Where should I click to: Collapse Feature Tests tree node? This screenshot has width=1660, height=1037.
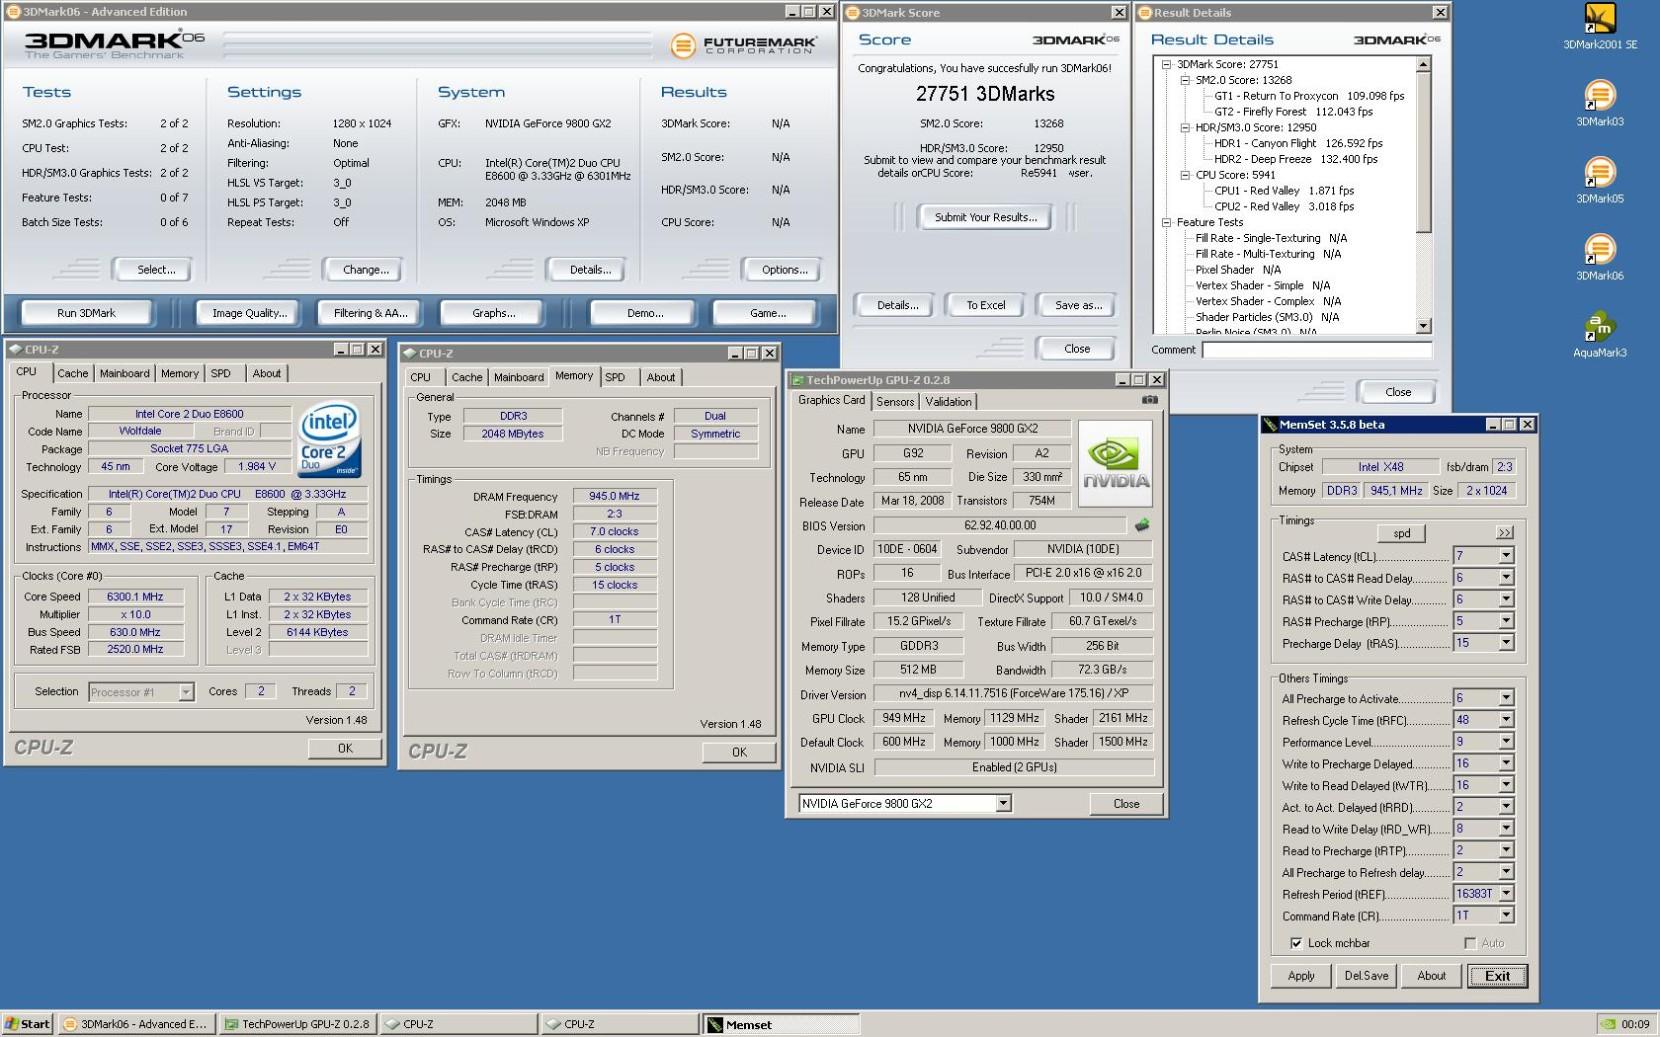click(x=1166, y=222)
